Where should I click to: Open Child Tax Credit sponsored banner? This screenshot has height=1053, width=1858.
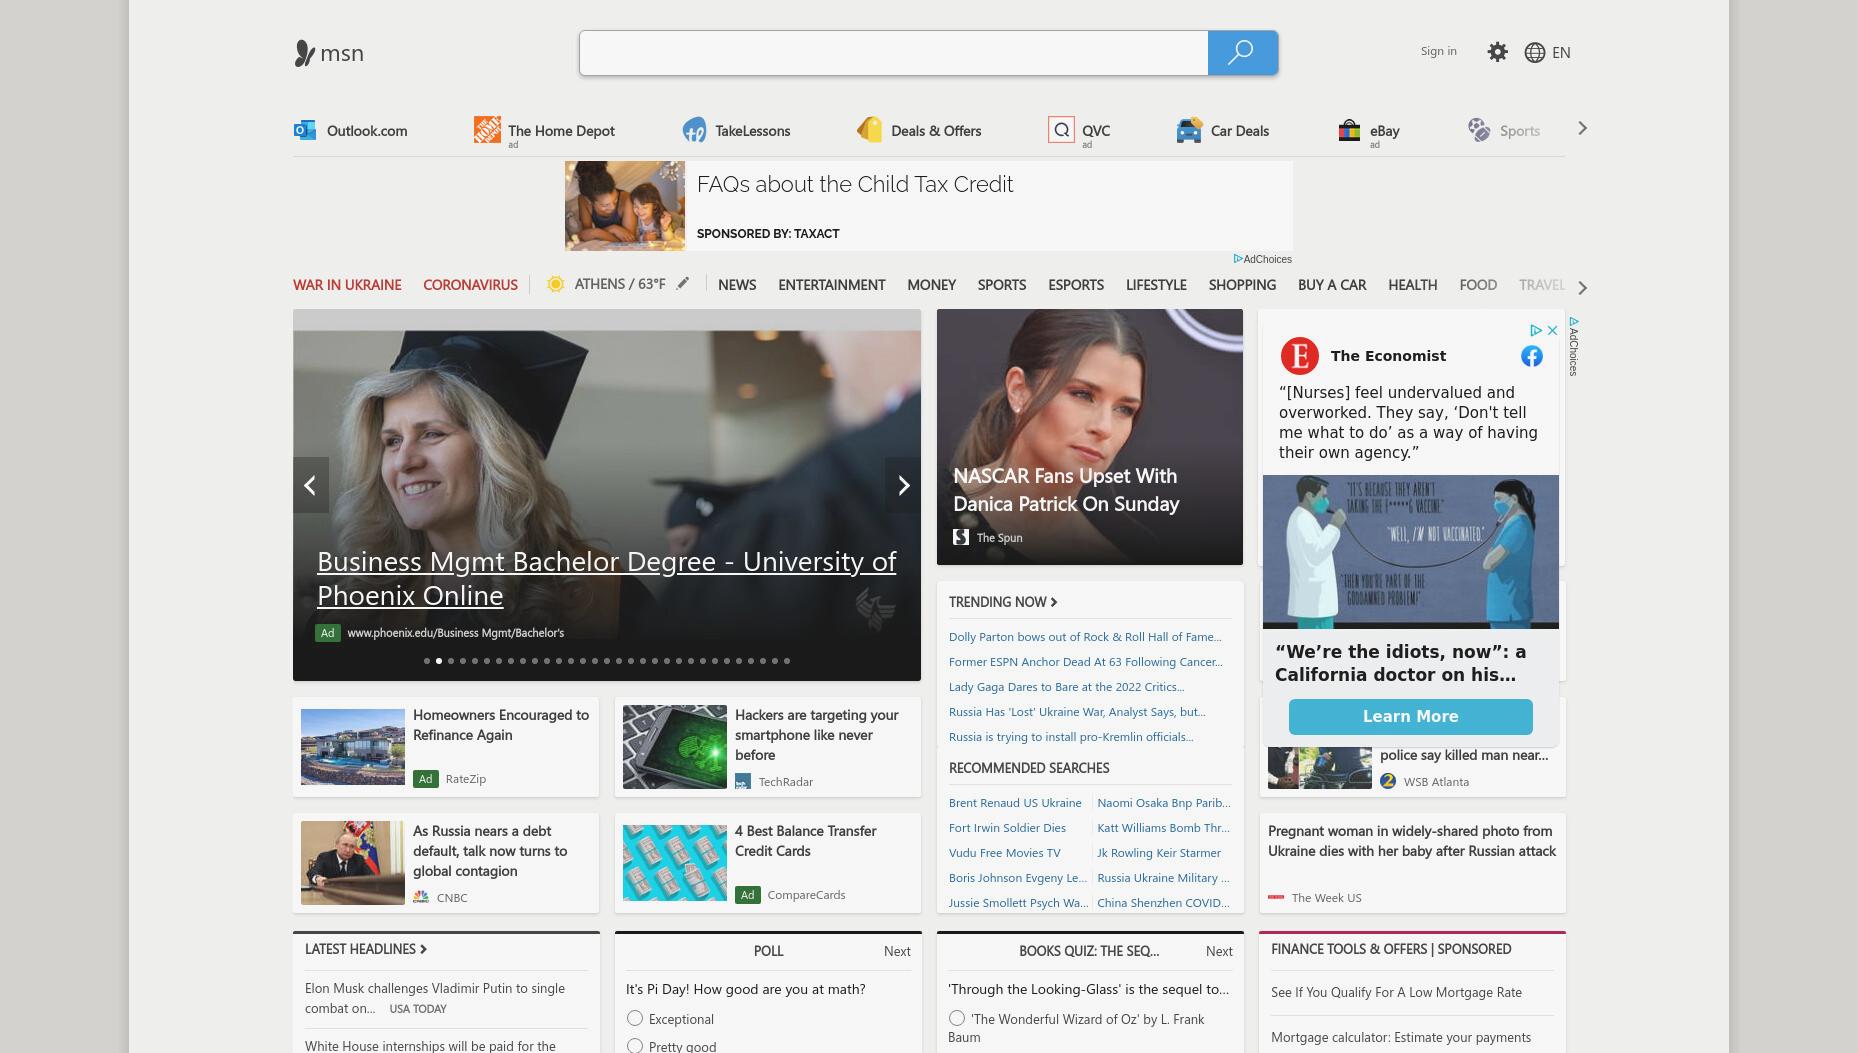pos(929,206)
